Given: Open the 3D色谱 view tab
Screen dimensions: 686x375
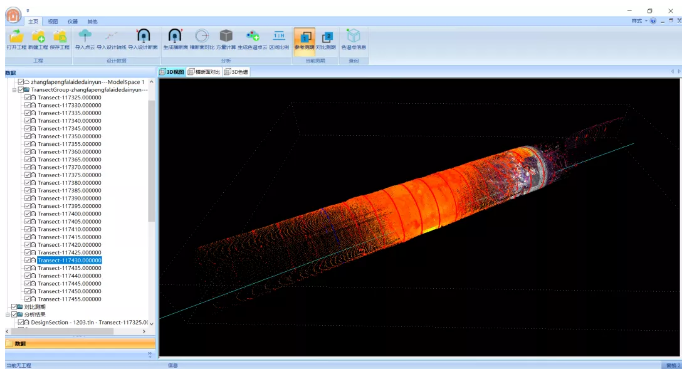Looking at the screenshot, I should click(236, 72).
